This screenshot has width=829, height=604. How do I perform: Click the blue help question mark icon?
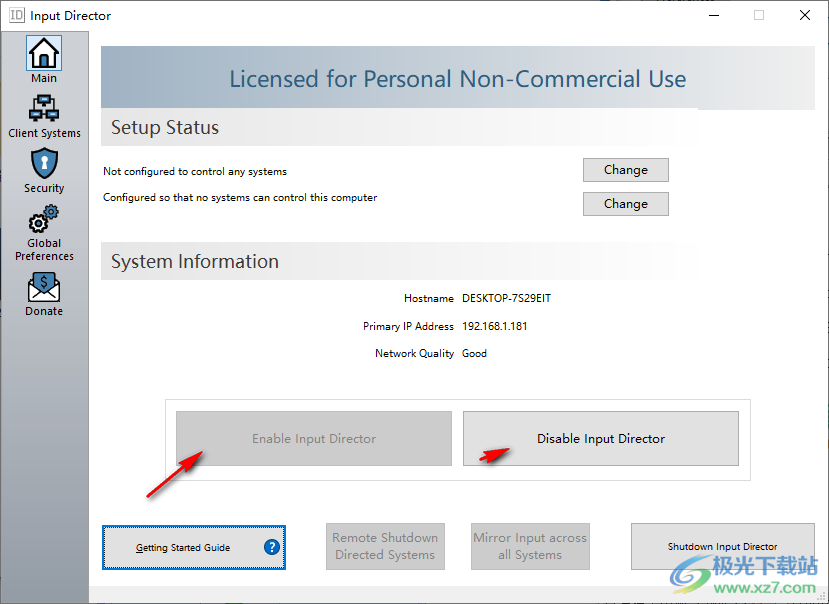pos(272,547)
